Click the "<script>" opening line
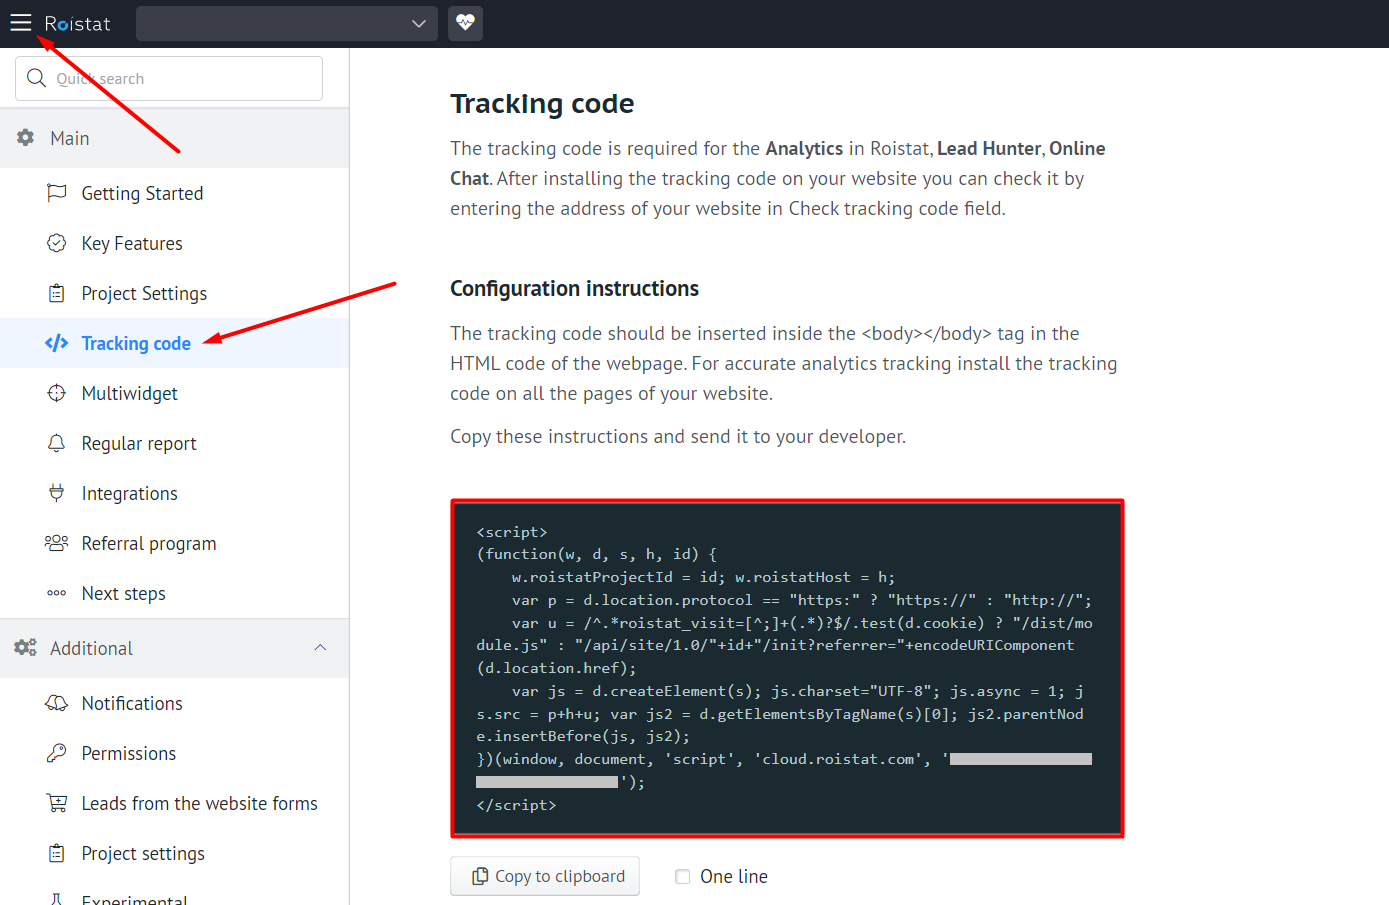Viewport: 1389px width, 905px height. [512, 532]
